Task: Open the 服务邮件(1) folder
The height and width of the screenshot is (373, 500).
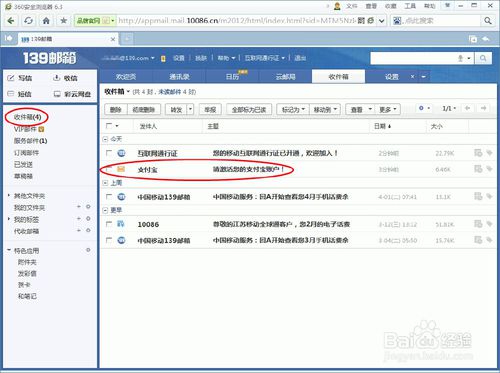Action: (x=30, y=141)
